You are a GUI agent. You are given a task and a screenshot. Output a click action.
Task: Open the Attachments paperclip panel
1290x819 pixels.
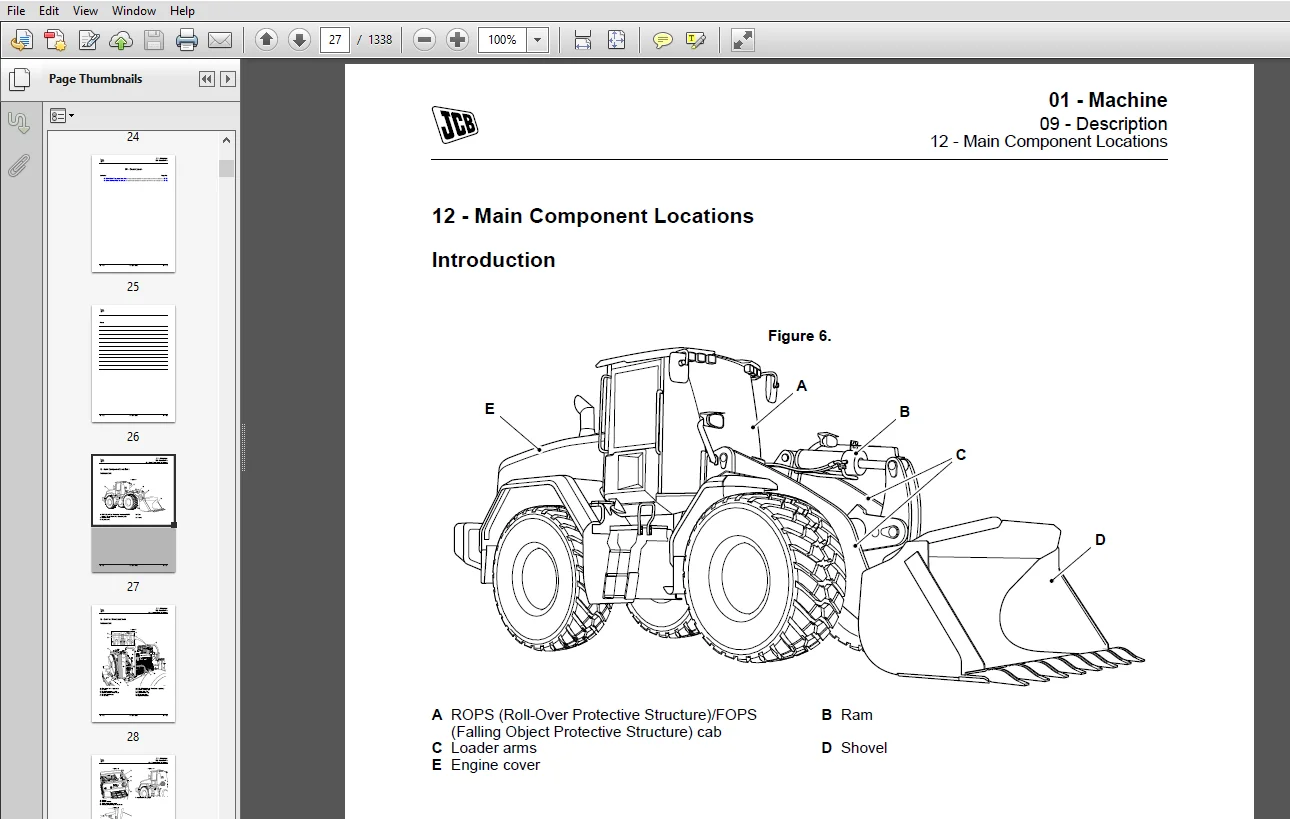pyautogui.click(x=19, y=166)
